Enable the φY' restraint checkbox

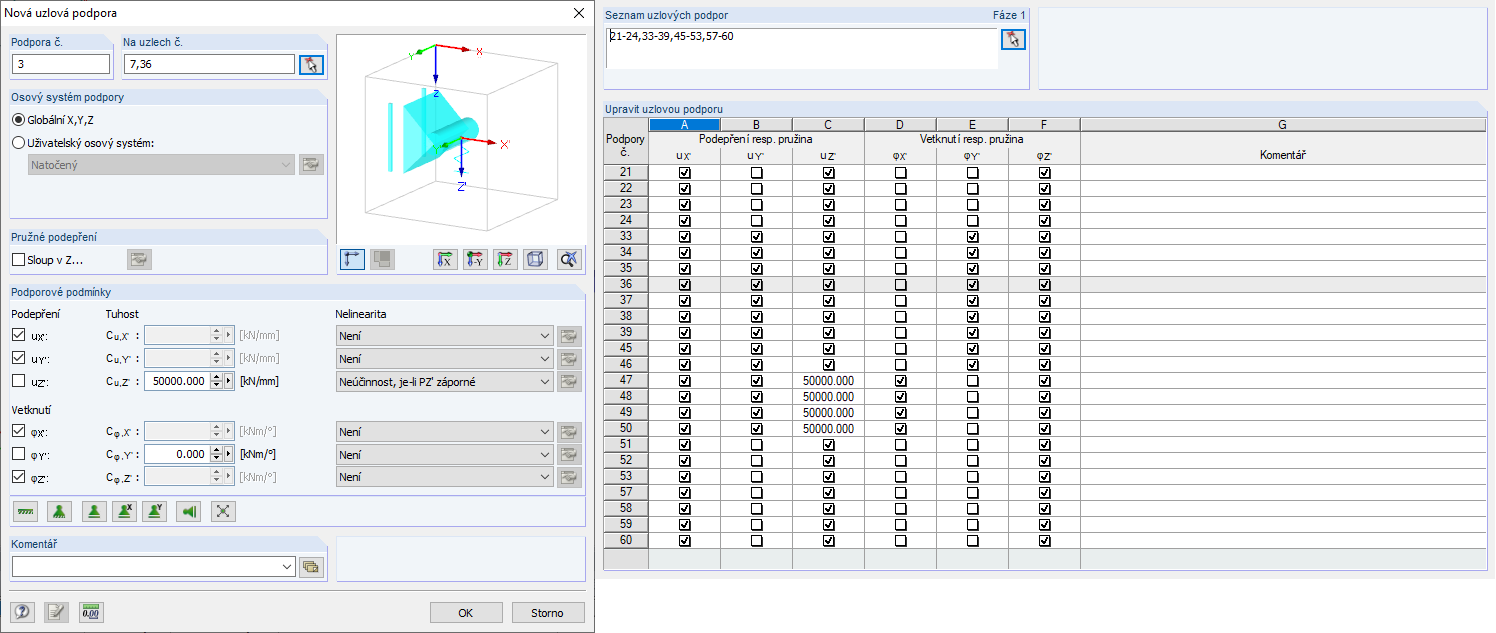point(19,454)
